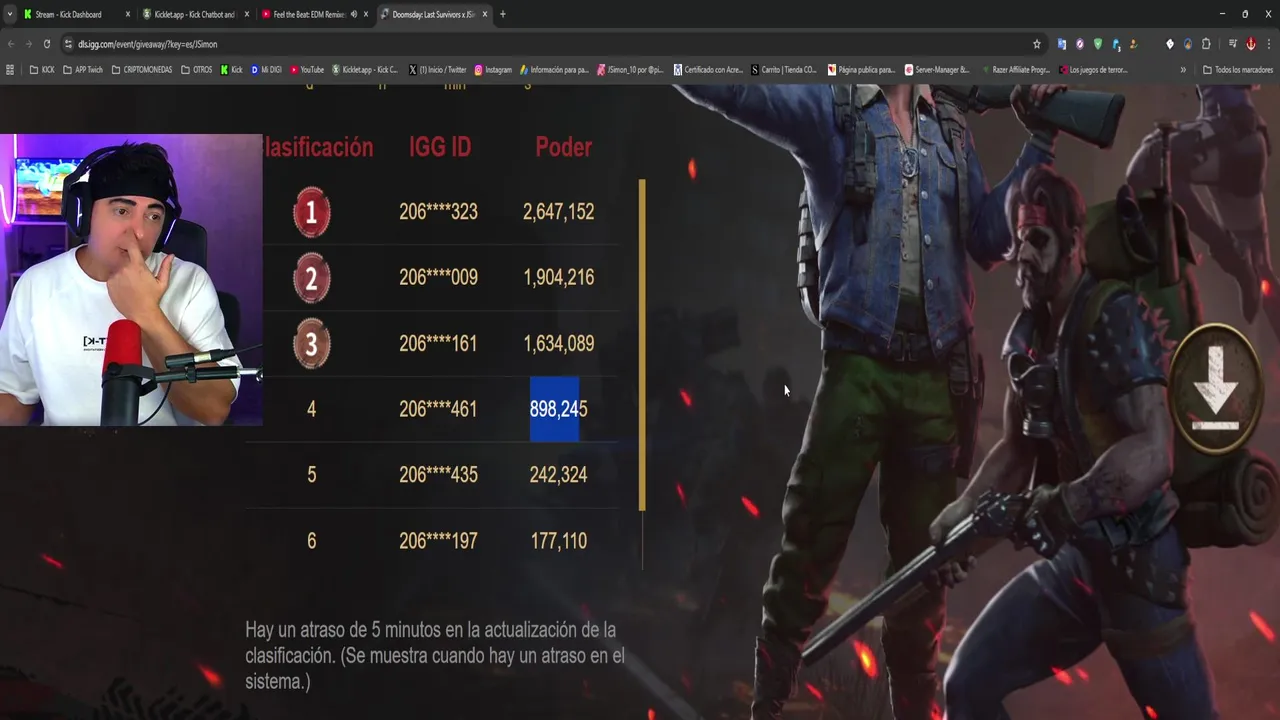Open the Todos los marcadores folder
This screenshot has height=720, width=1280.
click(x=1237, y=70)
